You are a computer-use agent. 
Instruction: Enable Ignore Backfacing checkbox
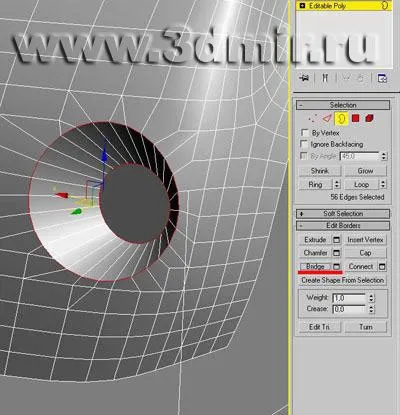point(304,144)
